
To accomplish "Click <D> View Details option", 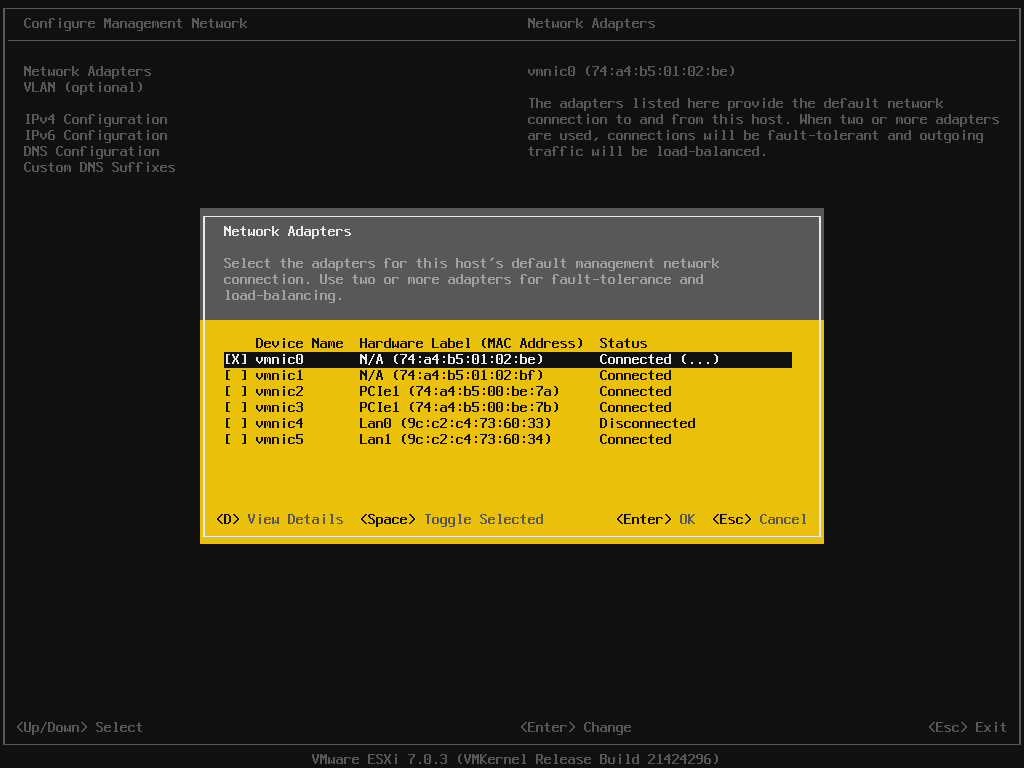I will click(x=279, y=519).
